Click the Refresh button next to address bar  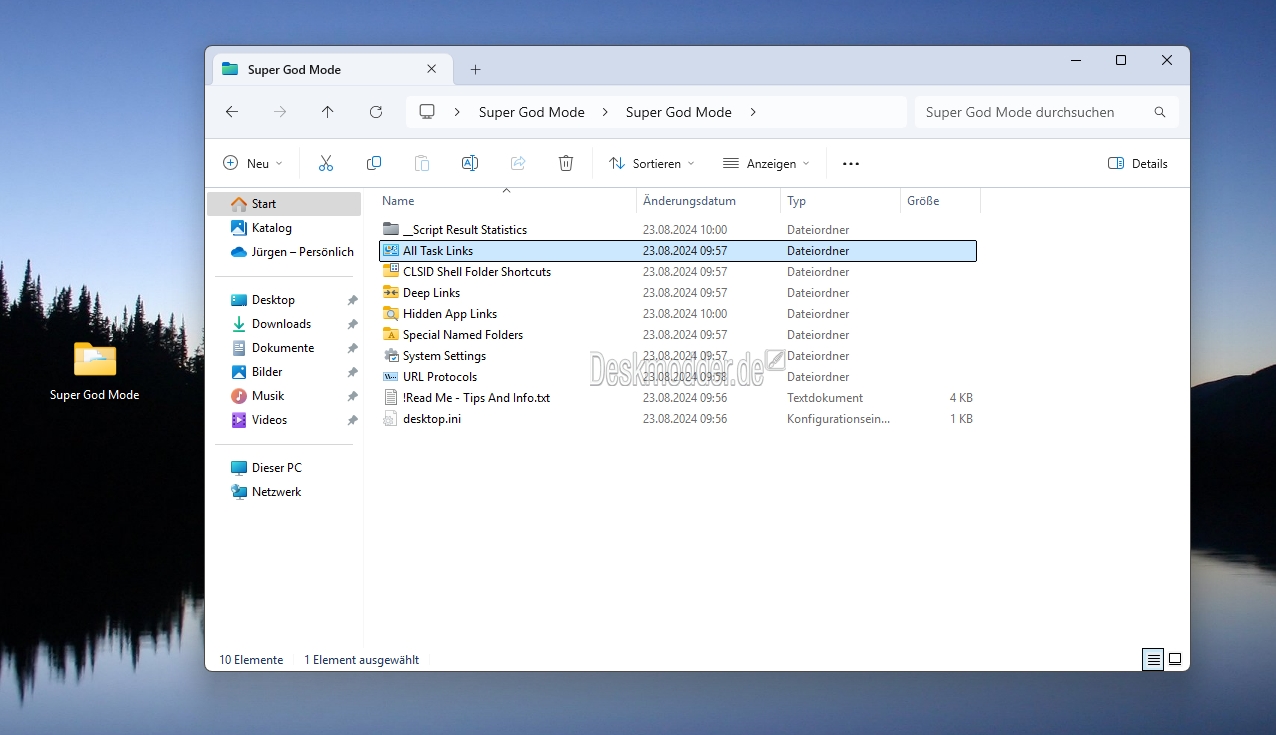point(376,112)
